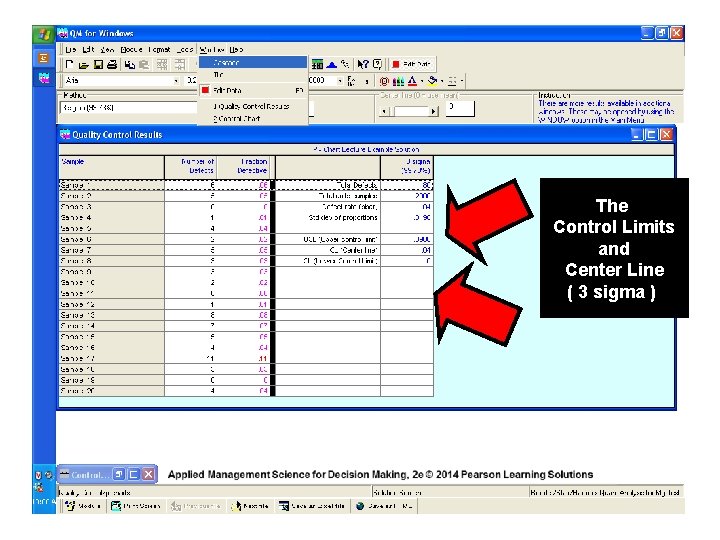Viewport: 720px width, 540px height.
Task: Click Save as HTML button
Action: point(384,506)
